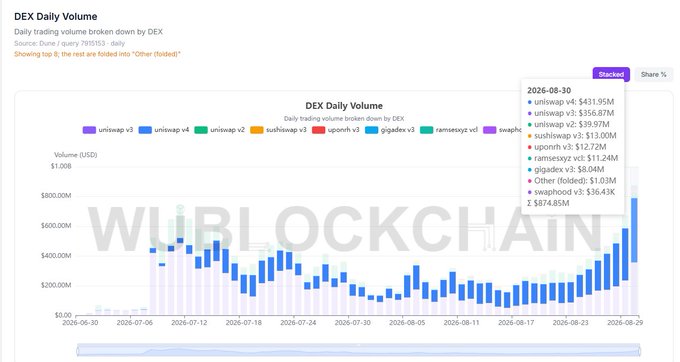Click subtitle under the page heading
The width and height of the screenshot is (680, 362).
(88, 32)
